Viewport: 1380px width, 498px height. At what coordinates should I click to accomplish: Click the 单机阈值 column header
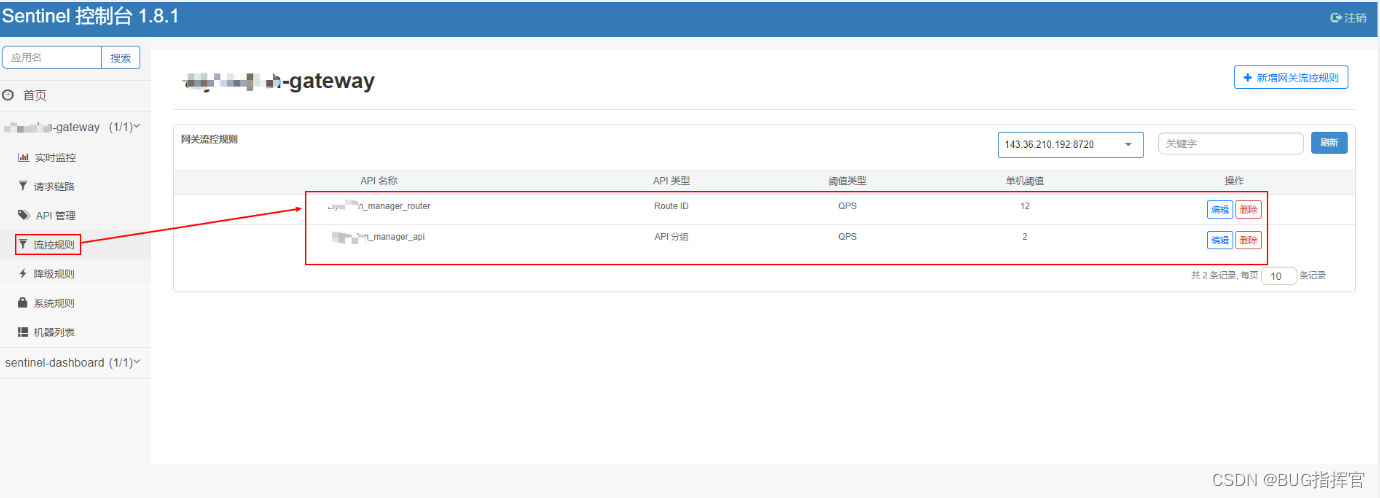(1025, 181)
